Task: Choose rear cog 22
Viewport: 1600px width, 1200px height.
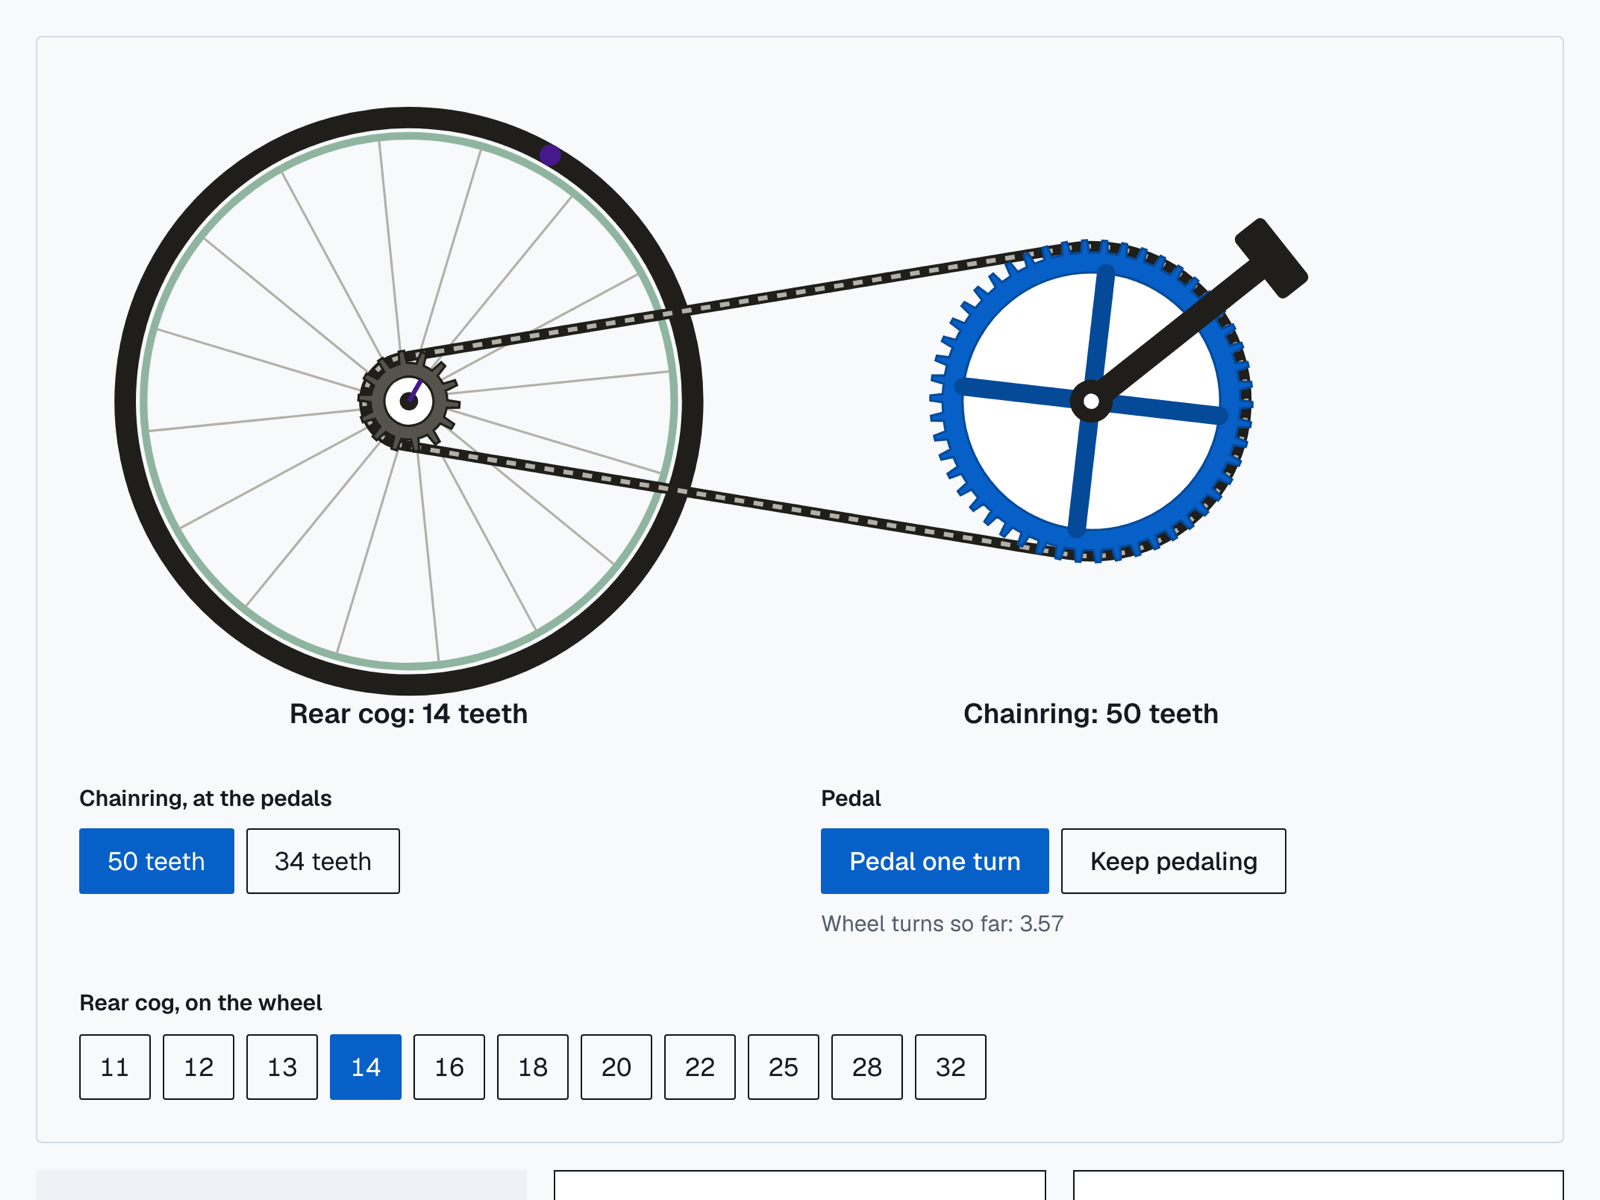Action: (x=700, y=1067)
